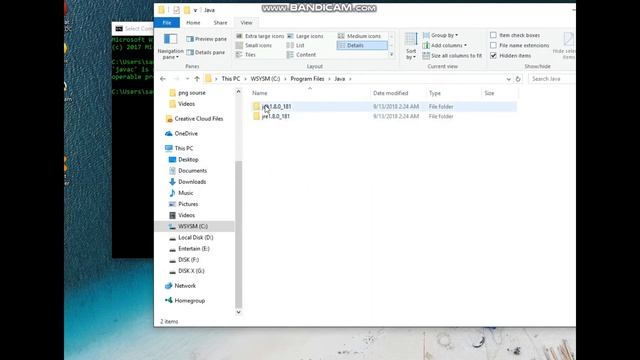The image size is (640, 360).
Task: Click Program Files in address bar
Action: coord(307,79)
